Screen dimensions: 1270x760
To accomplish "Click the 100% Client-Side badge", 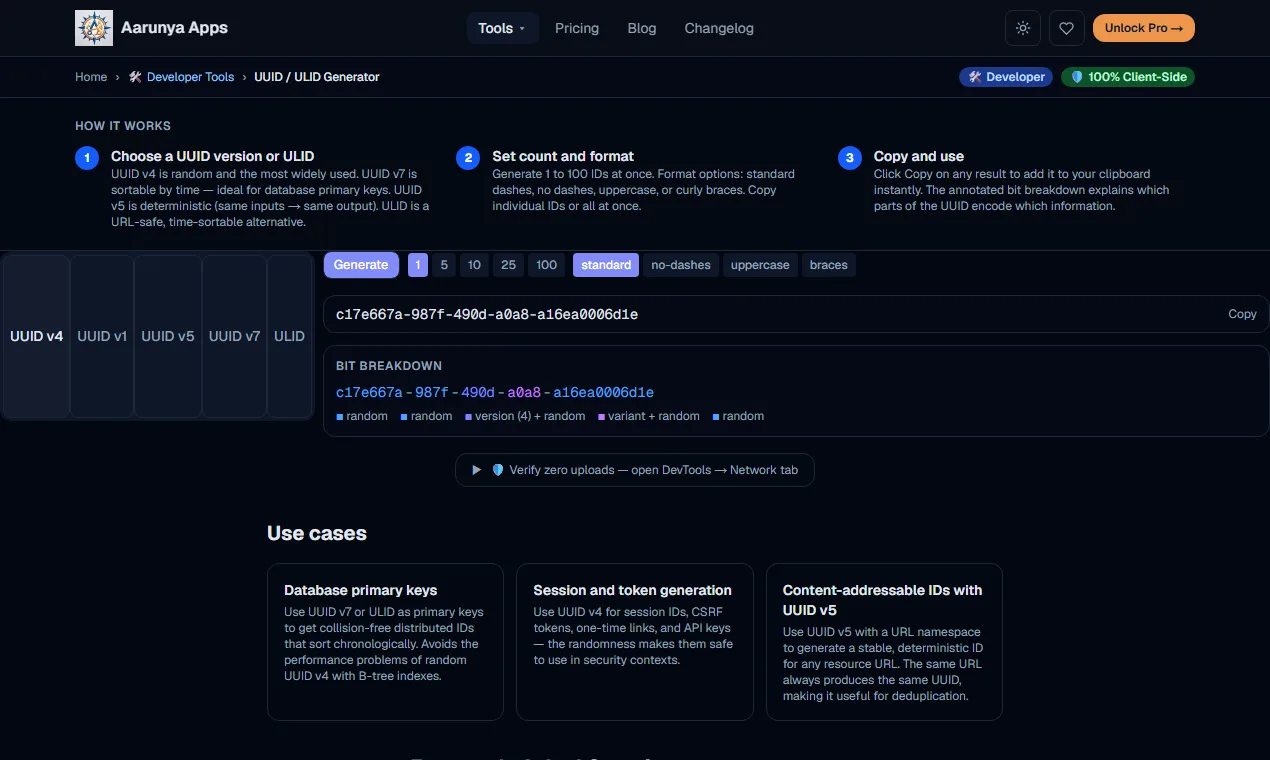I will tap(1128, 77).
